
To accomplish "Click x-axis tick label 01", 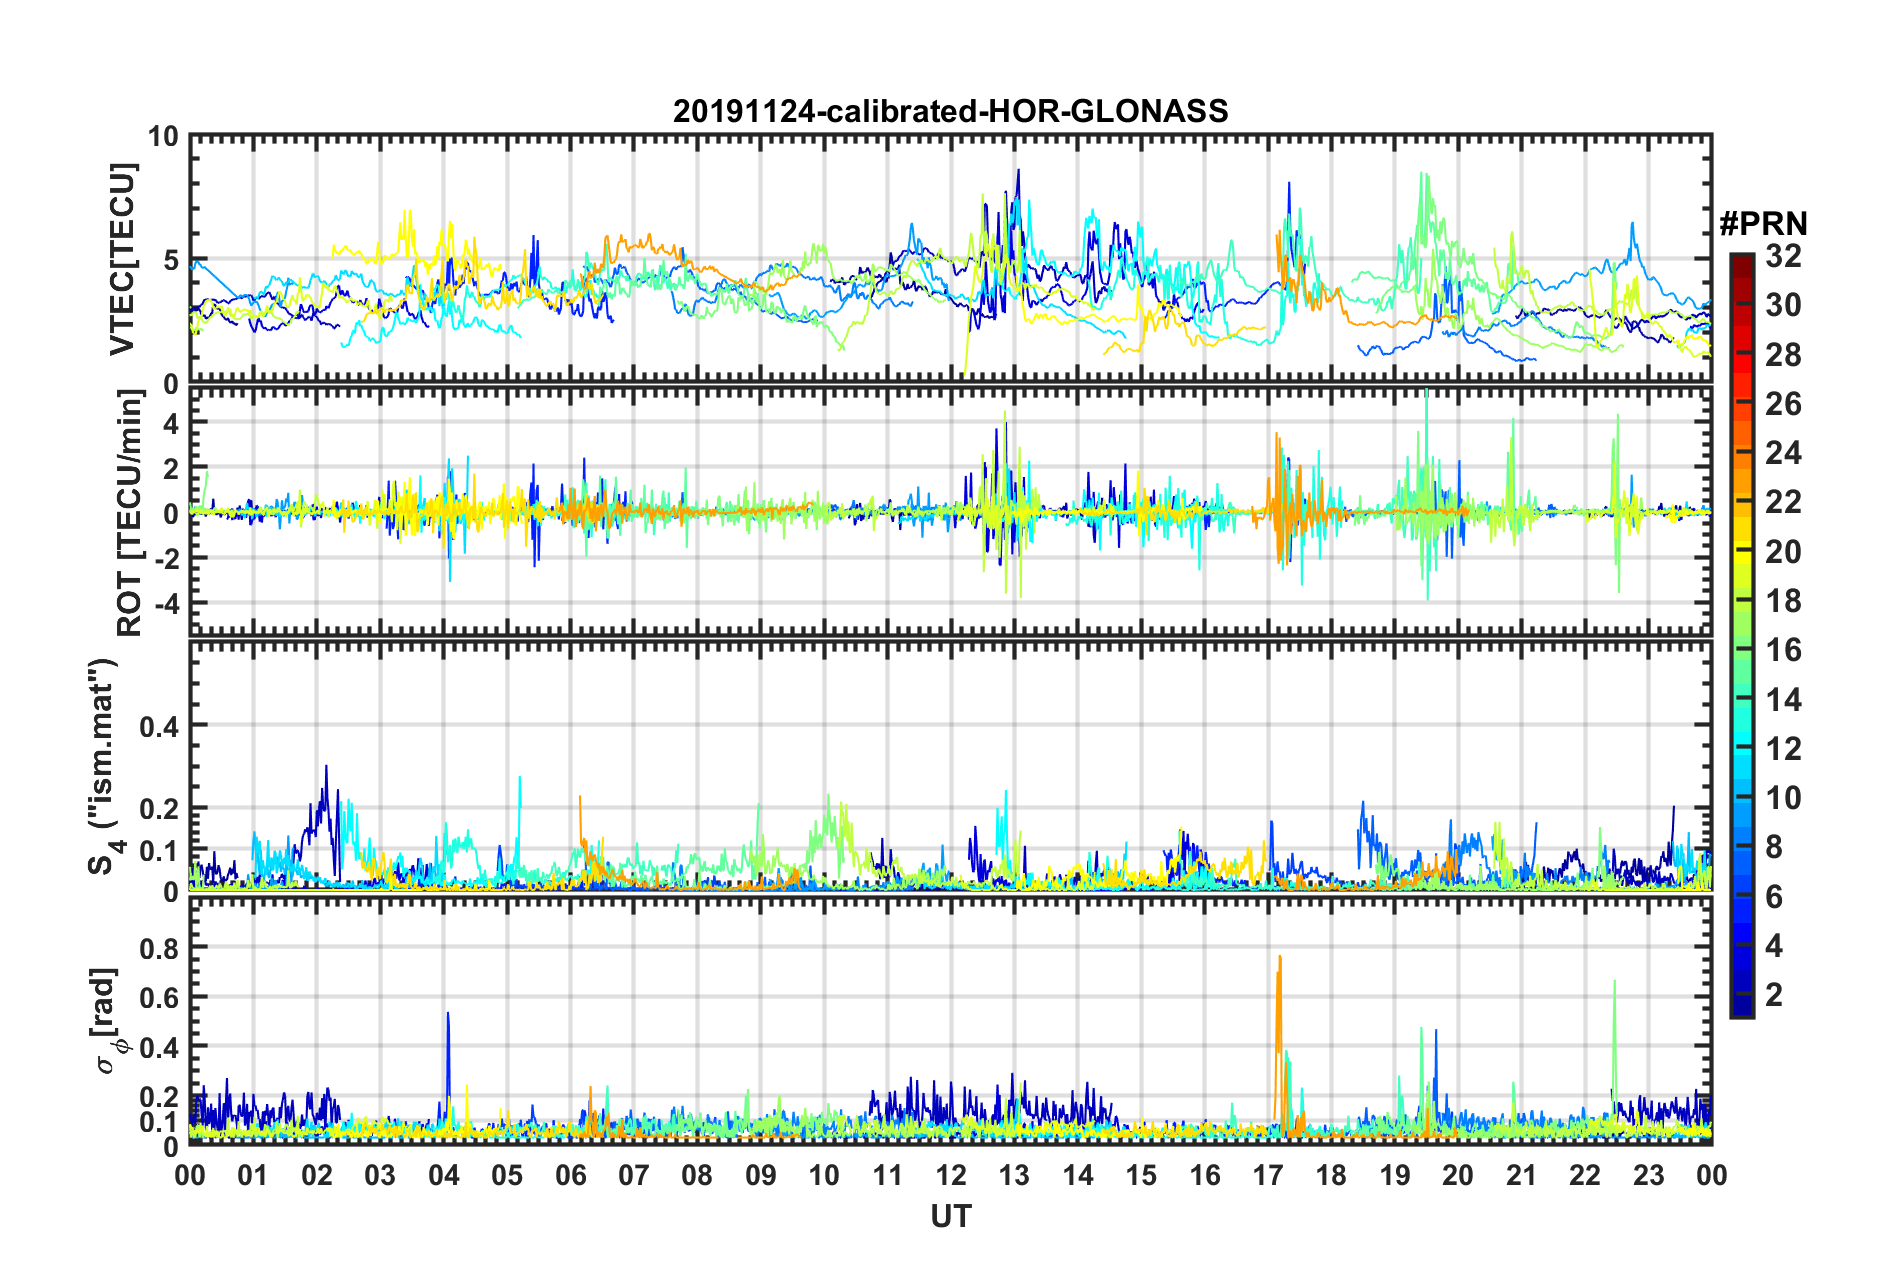I will click(253, 1175).
